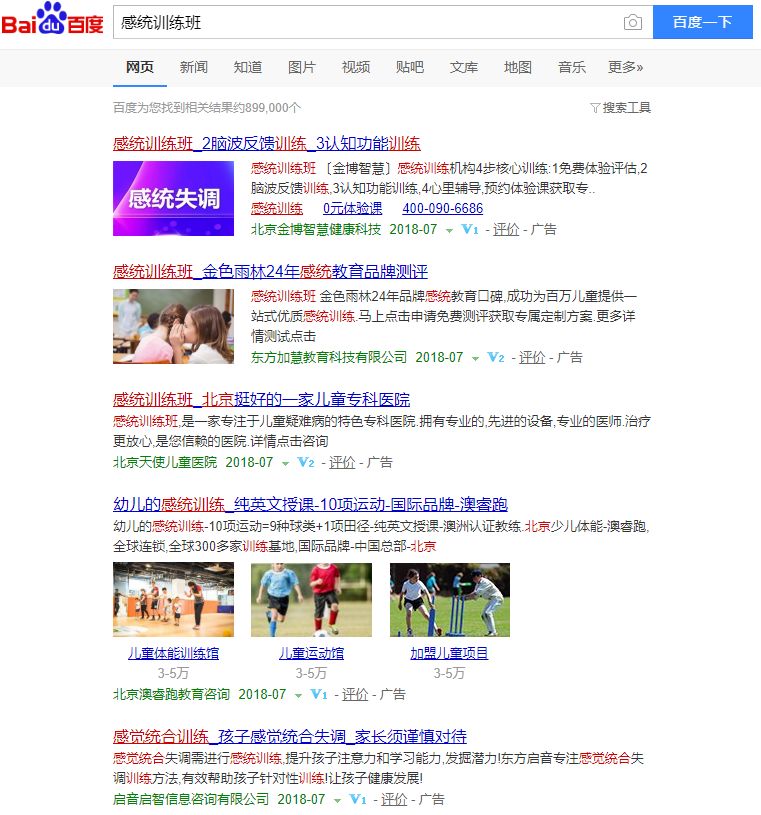The width and height of the screenshot is (761, 815).
Task: Open result 幼儿的感统训练_纯英文授课-10项运动
Action: [310, 504]
